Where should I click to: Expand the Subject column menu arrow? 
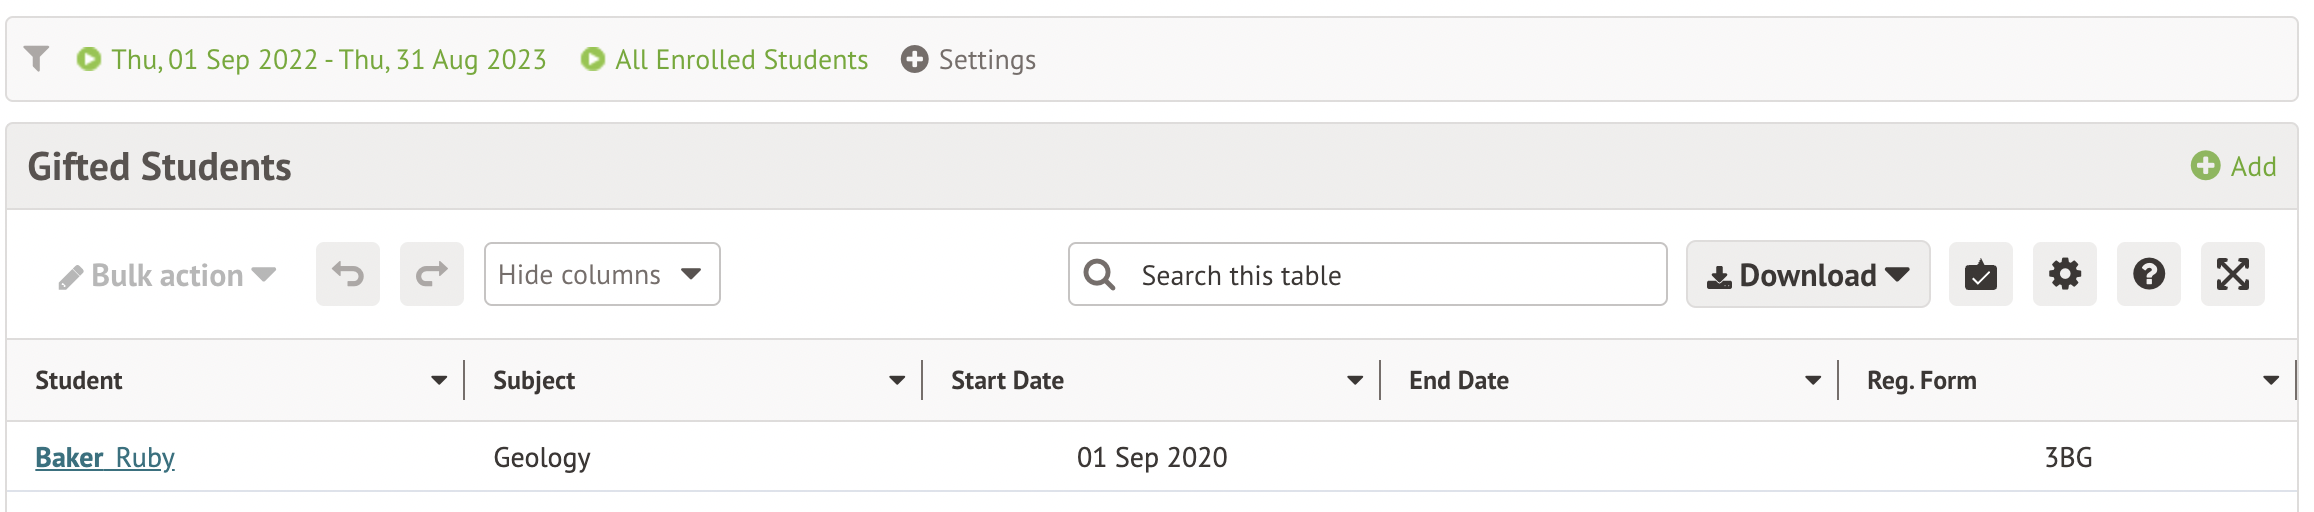click(x=897, y=381)
